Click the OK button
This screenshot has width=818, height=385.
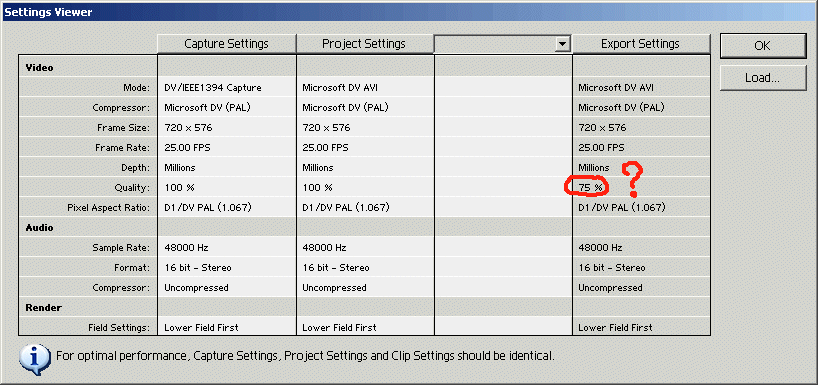coord(762,46)
